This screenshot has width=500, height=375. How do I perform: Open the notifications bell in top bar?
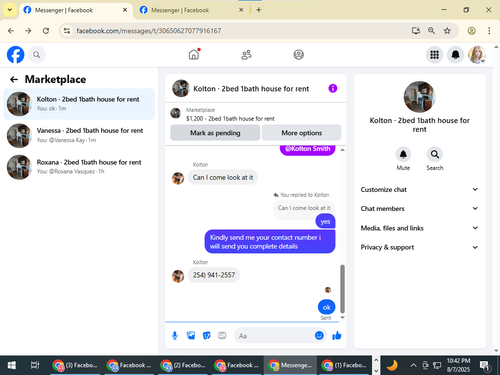pos(455,55)
